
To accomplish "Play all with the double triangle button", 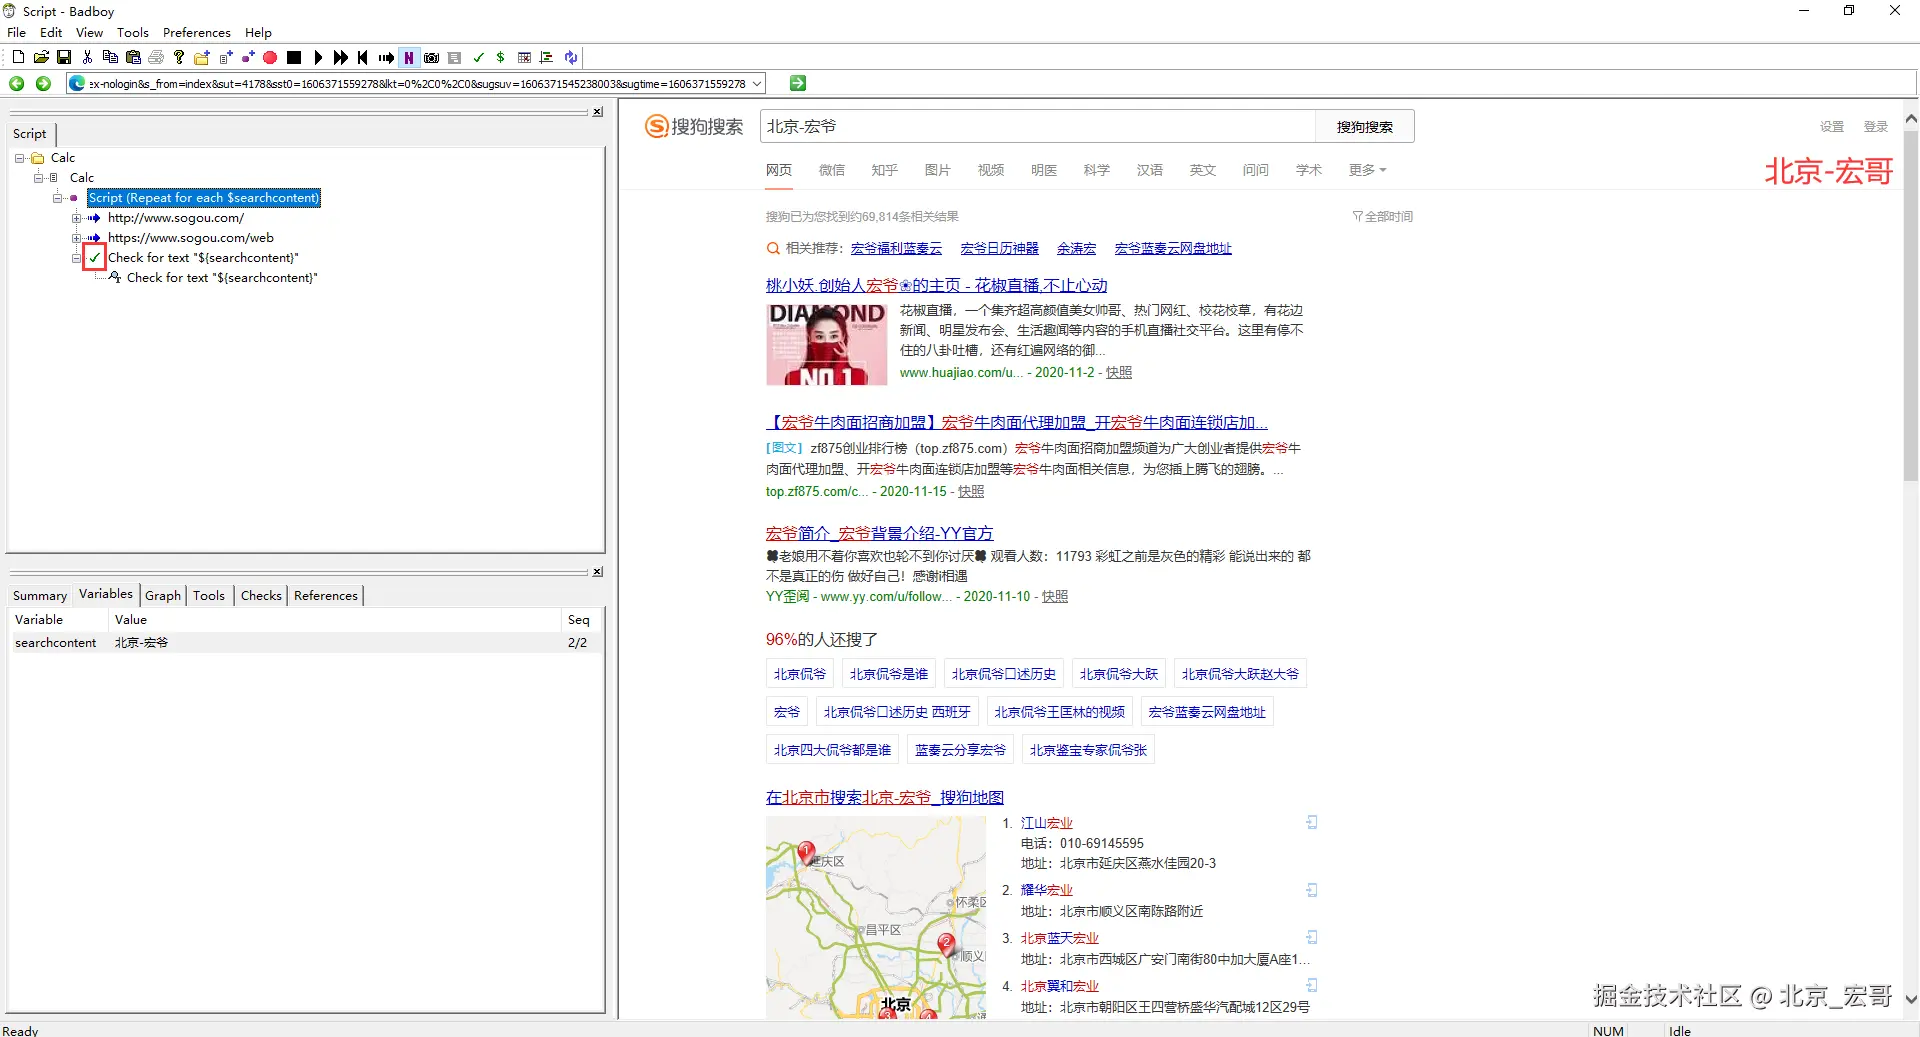I will click(341, 58).
